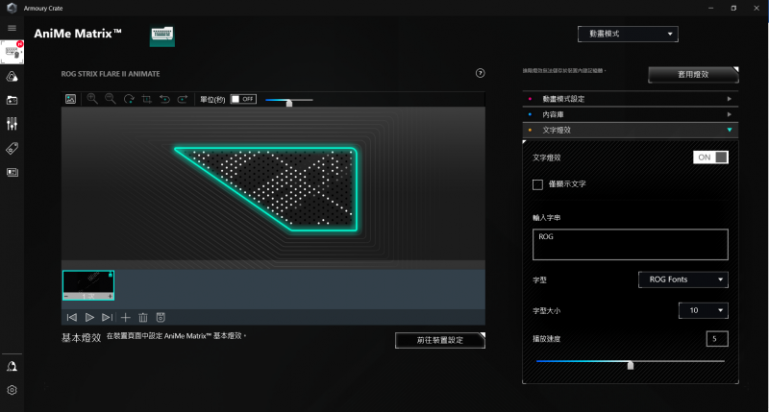This screenshot has height=412, width=769.
Task: Delete the selected frame with trash icon
Action: click(143, 317)
